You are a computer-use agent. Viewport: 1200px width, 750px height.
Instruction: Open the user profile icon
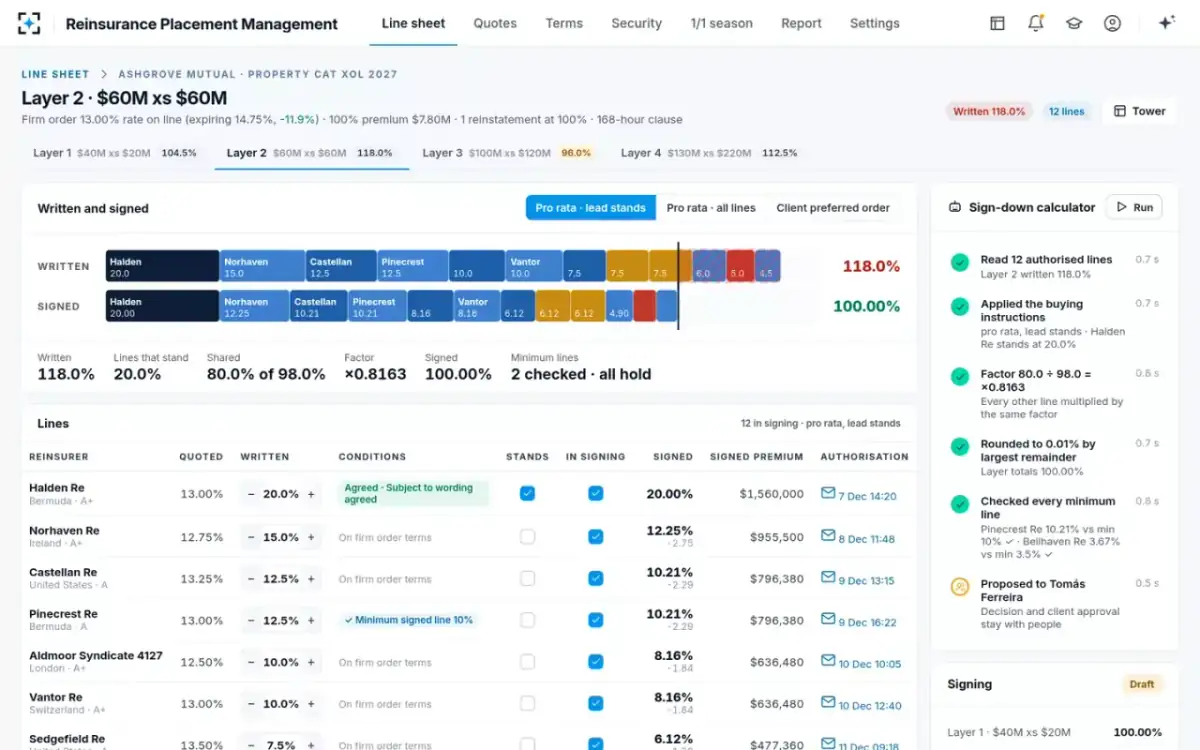click(1112, 23)
